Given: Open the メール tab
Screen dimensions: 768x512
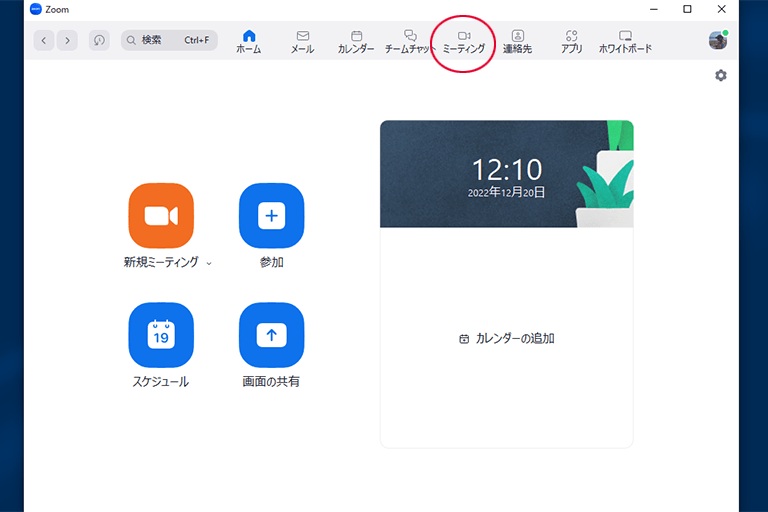Looking at the screenshot, I should tap(303, 41).
